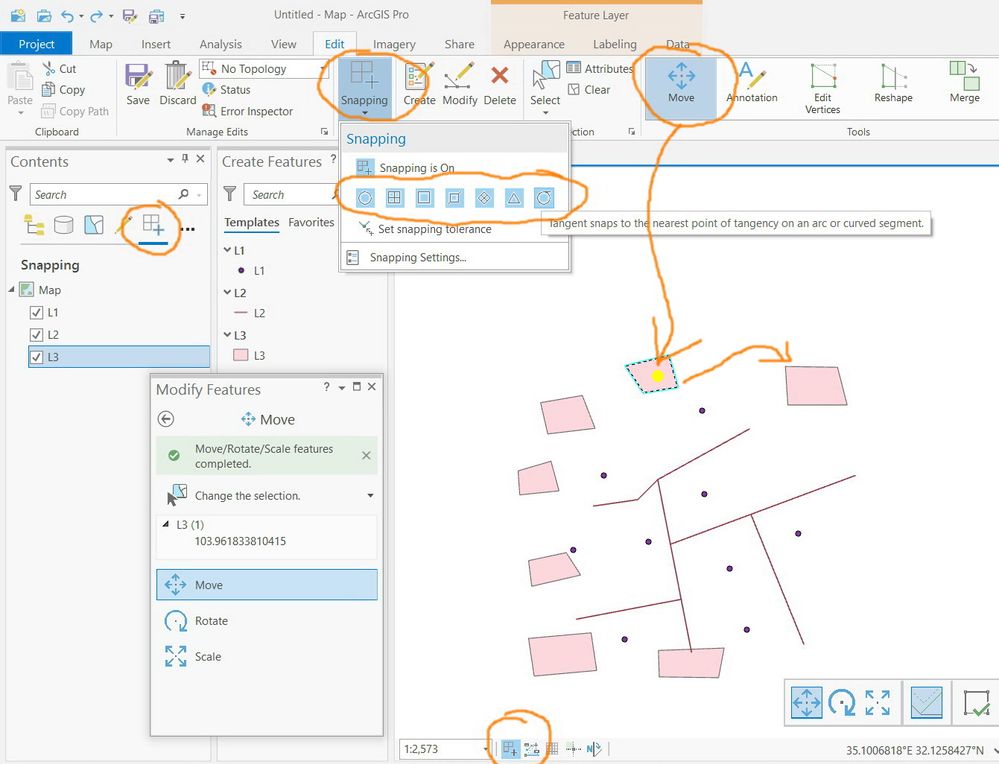Open the Change the selection dropdown
The image size is (999, 764).
click(370, 496)
